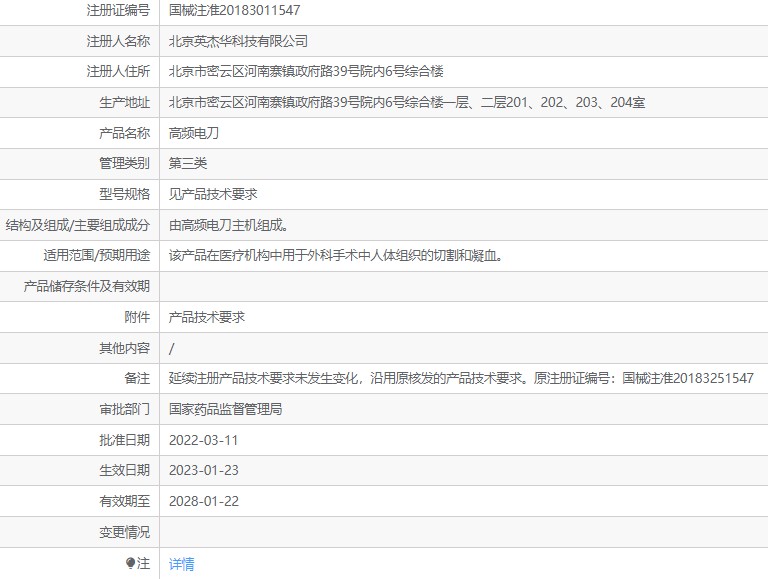Click the 产品储存条件及有效期 label
768x579 pixels.
coord(87,286)
